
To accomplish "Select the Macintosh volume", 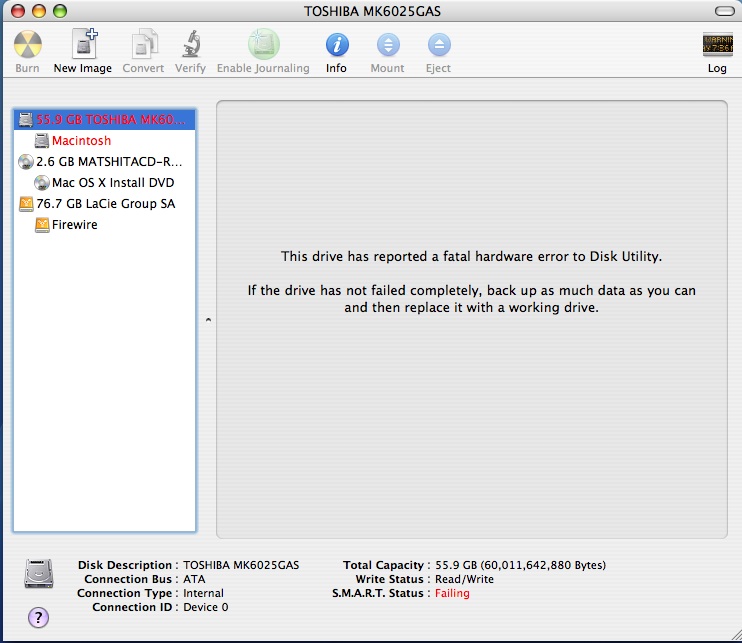I will pyautogui.click(x=105, y=141).
